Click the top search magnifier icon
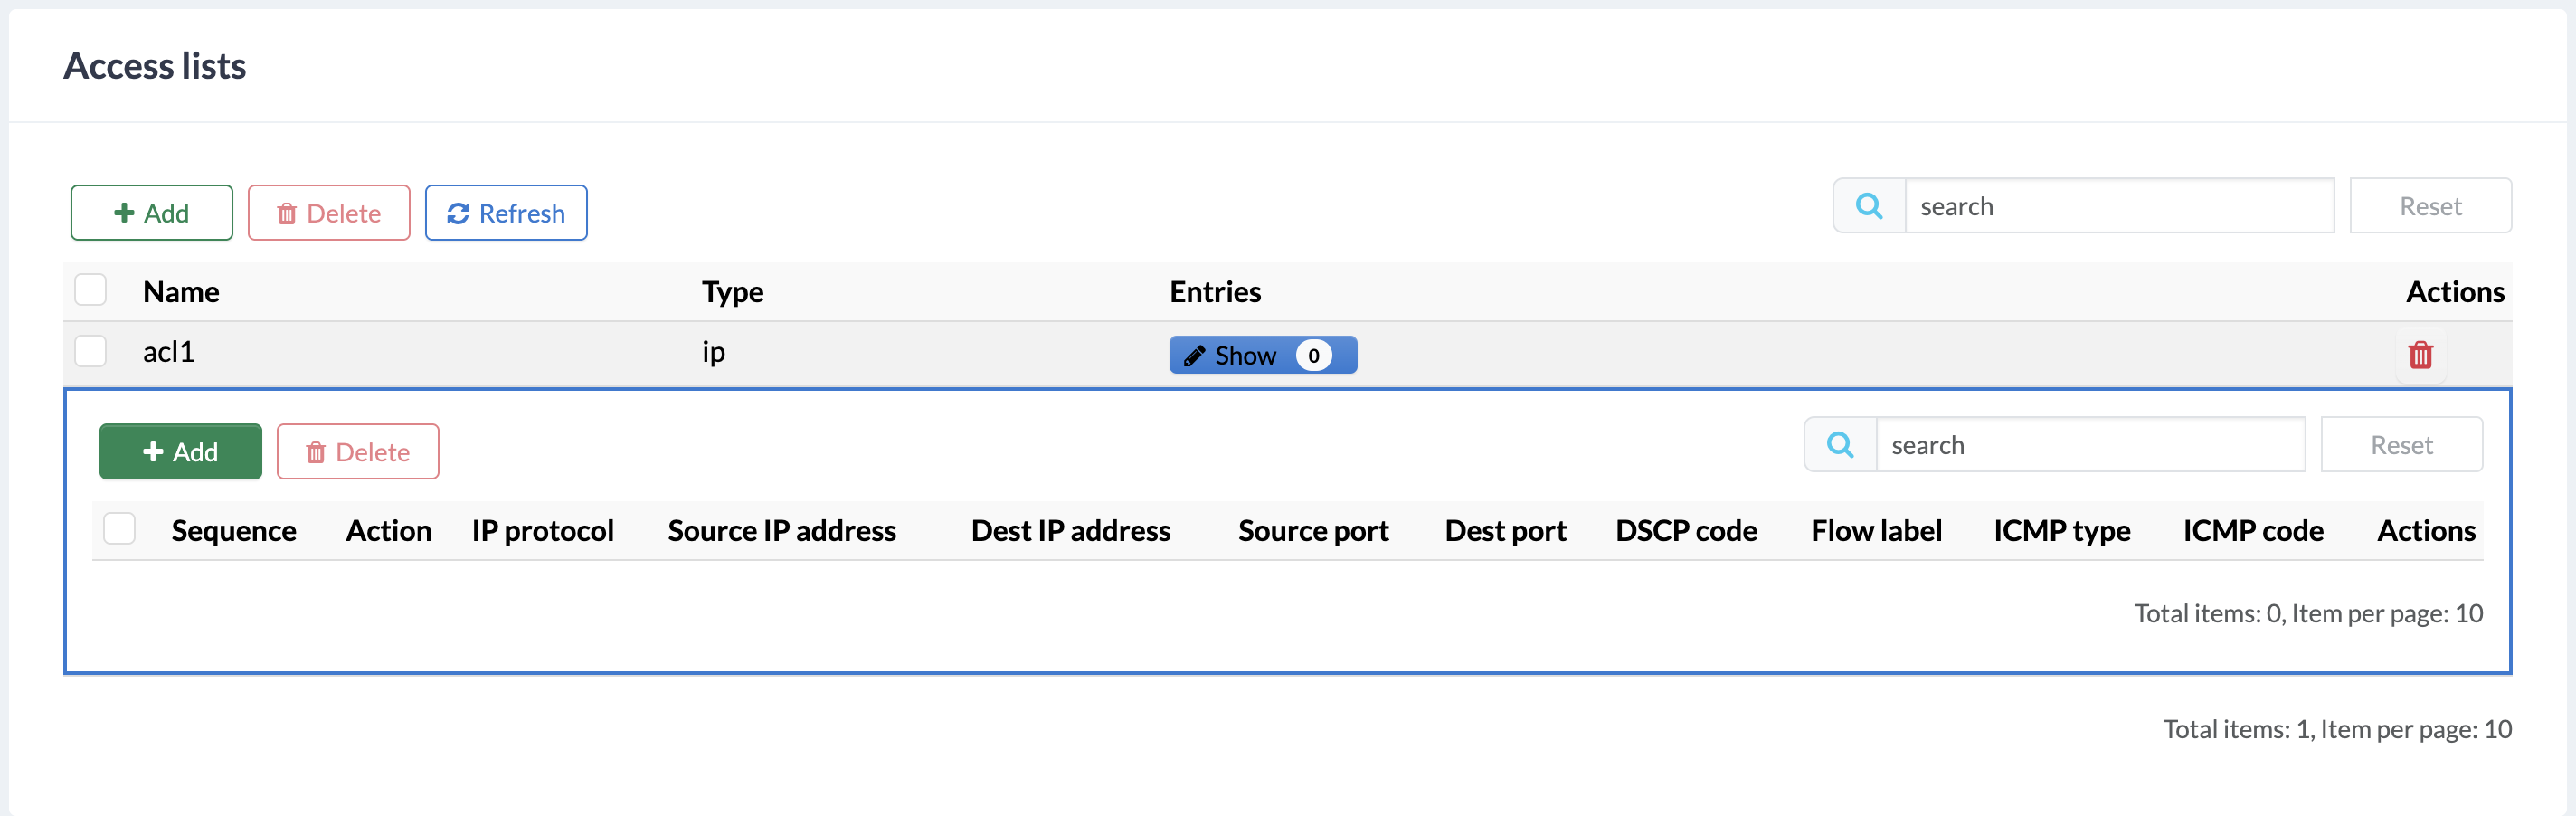Screen dimensions: 2576x816 coord(1868,207)
